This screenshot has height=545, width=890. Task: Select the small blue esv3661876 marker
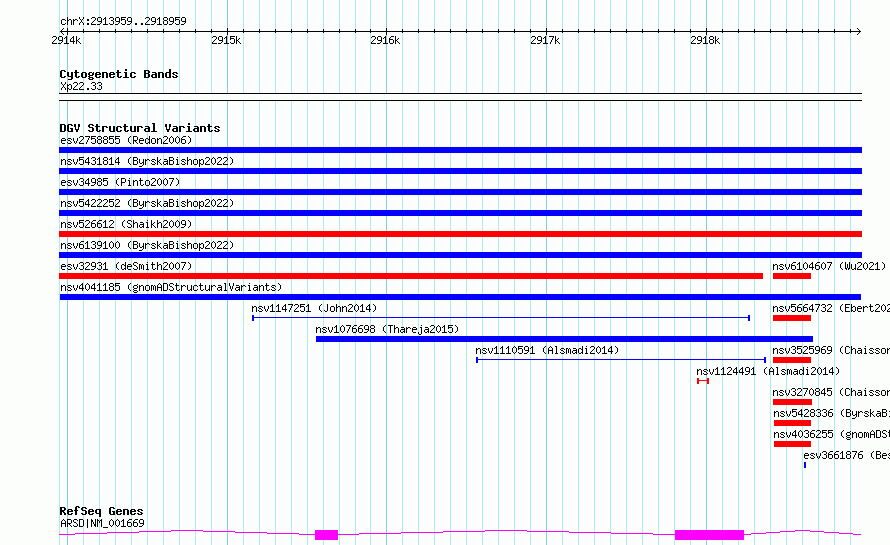[x=805, y=465]
